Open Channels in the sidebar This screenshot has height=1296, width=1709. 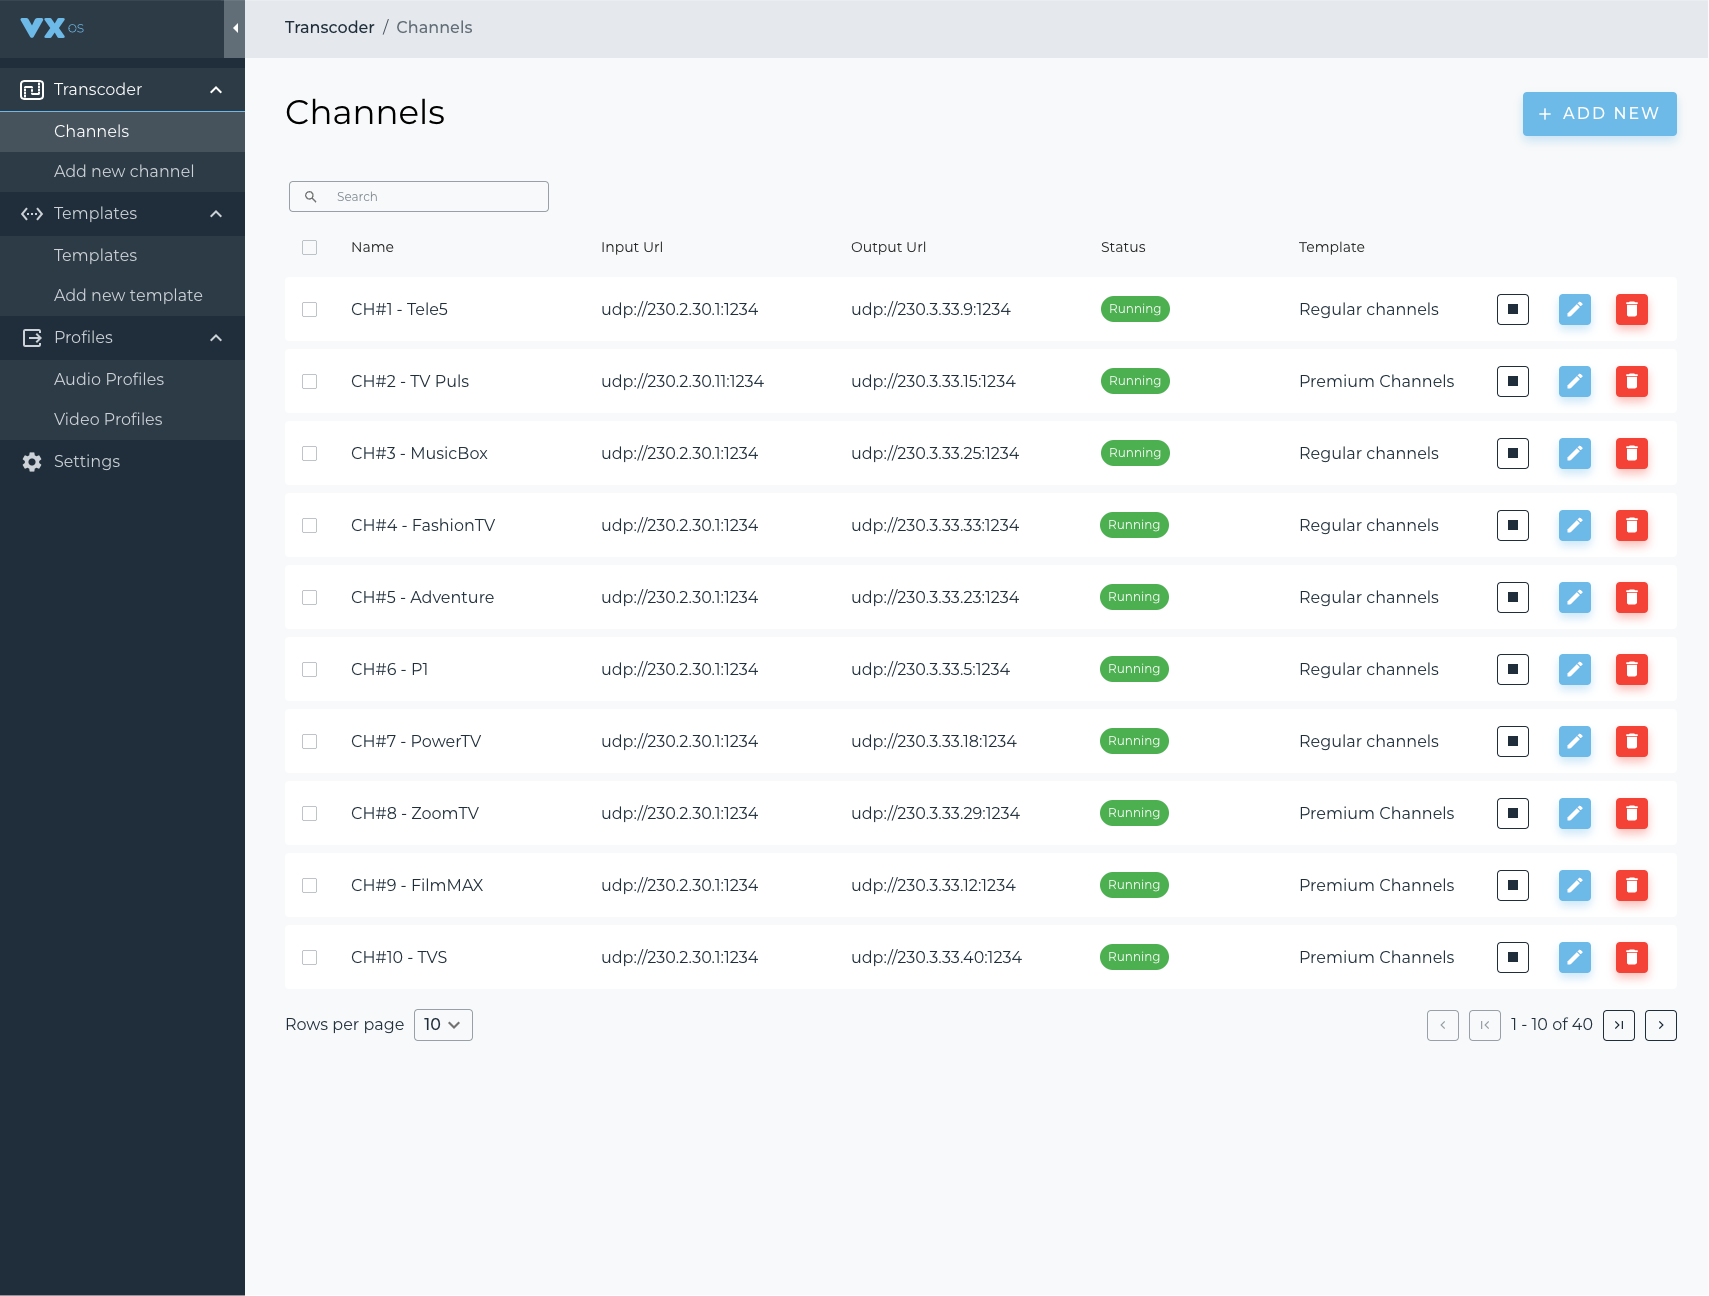(x=122, y=131)
